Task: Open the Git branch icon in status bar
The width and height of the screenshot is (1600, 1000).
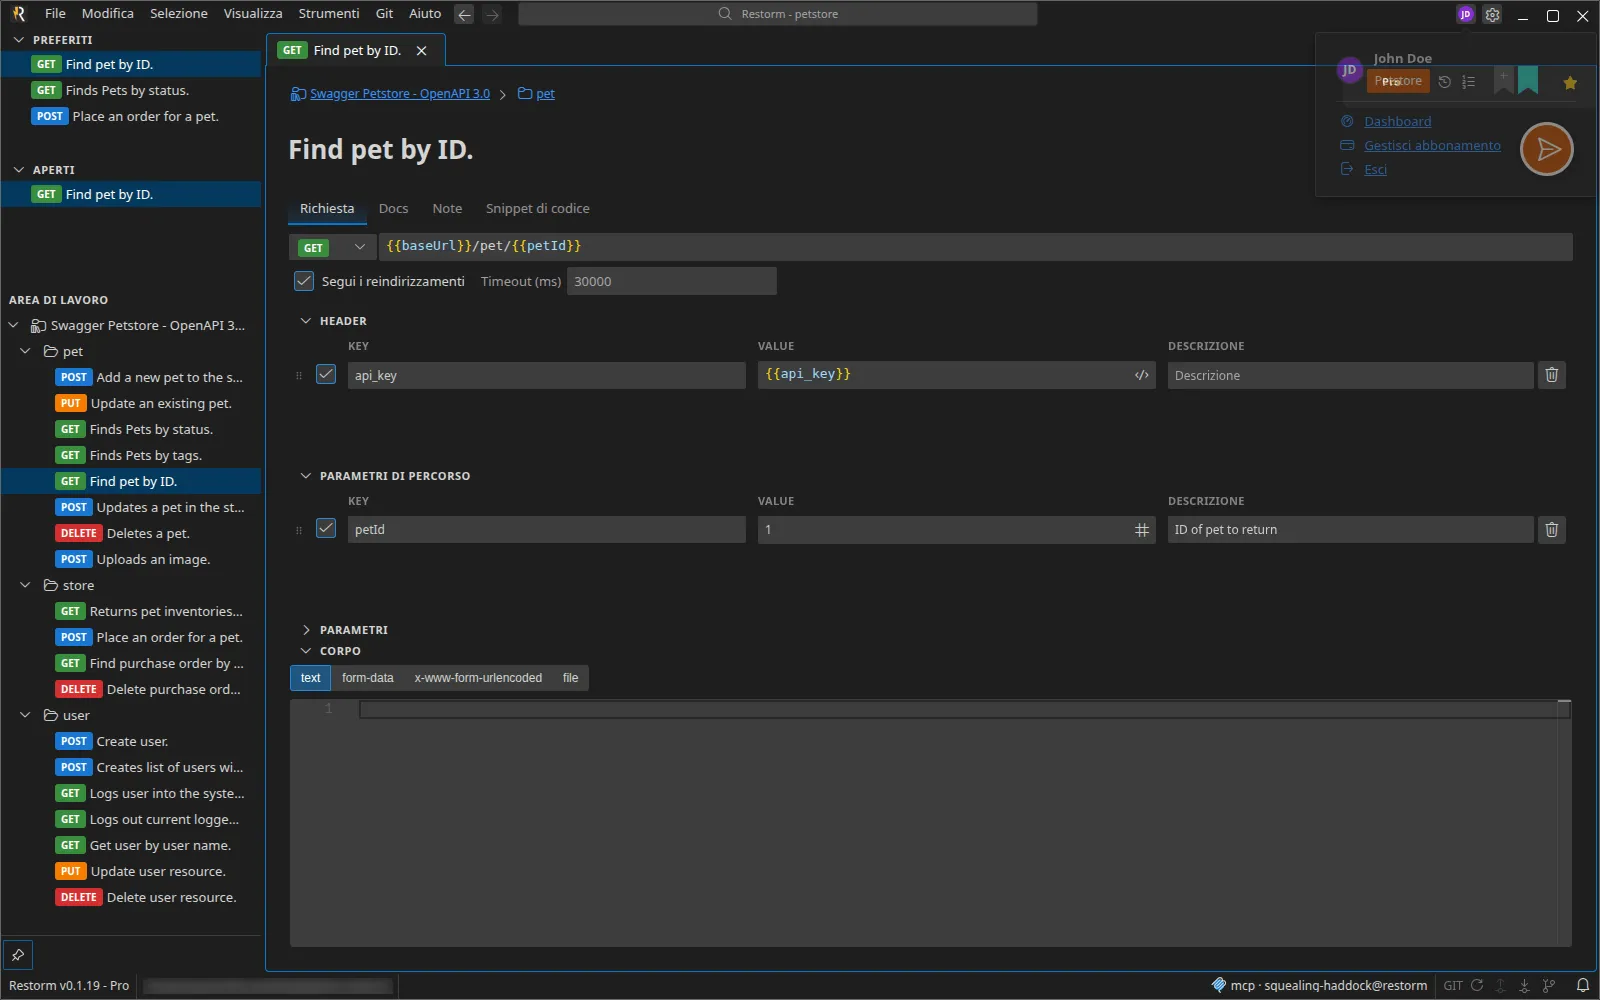Action: [x=1549, y=985]
